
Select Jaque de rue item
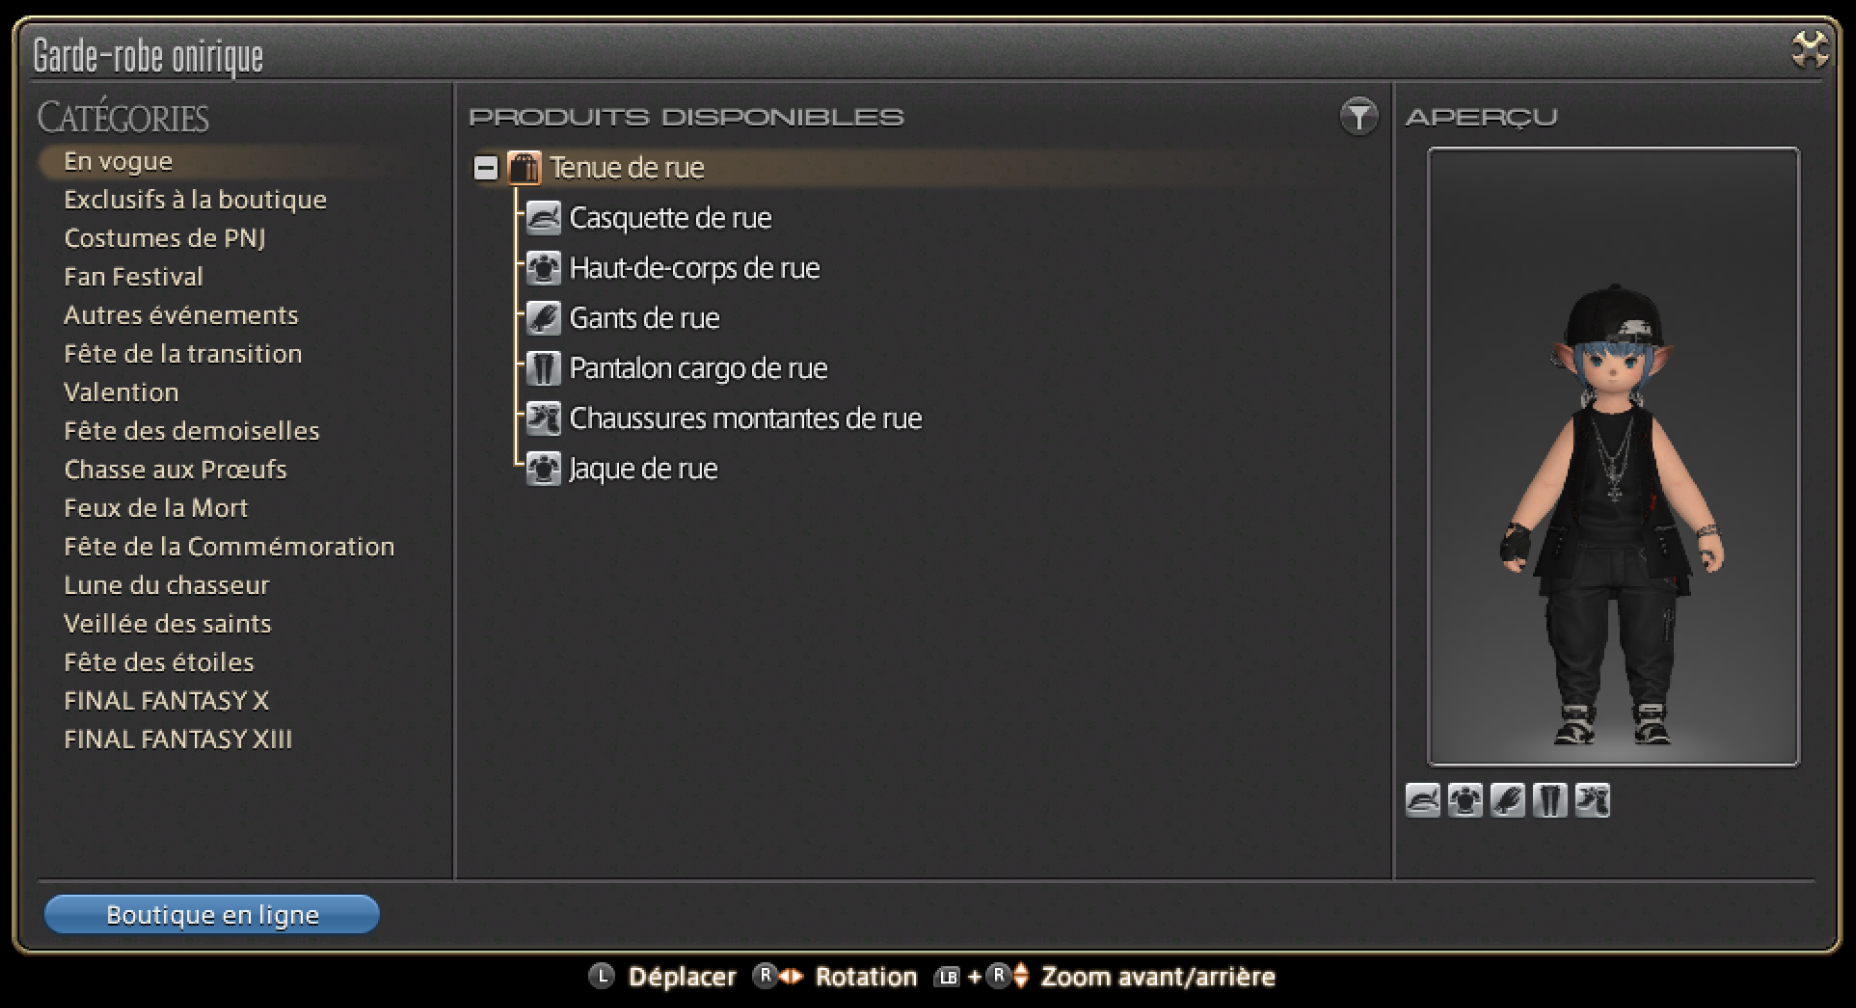point(643,468)
